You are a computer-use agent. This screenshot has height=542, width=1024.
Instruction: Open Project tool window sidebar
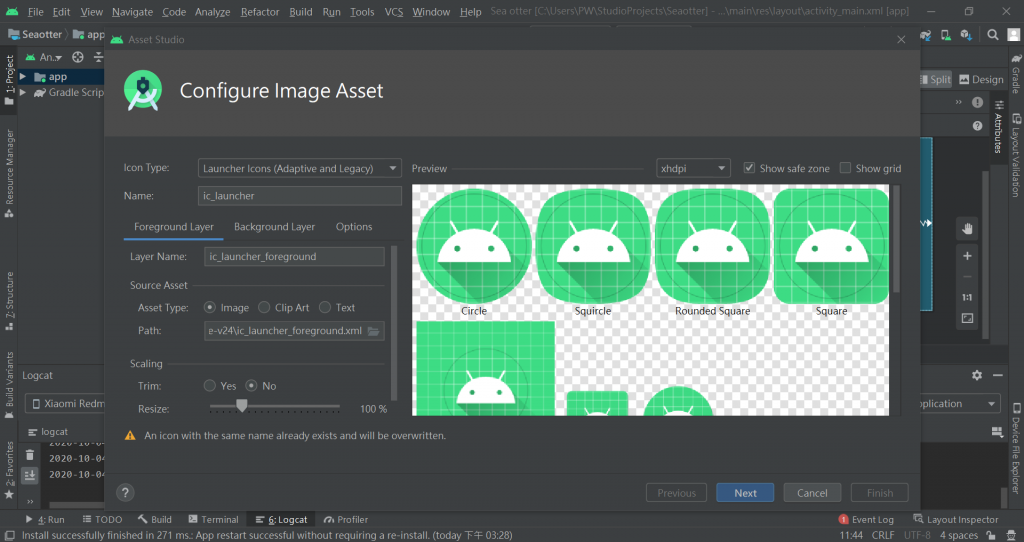tap(9, 78)
